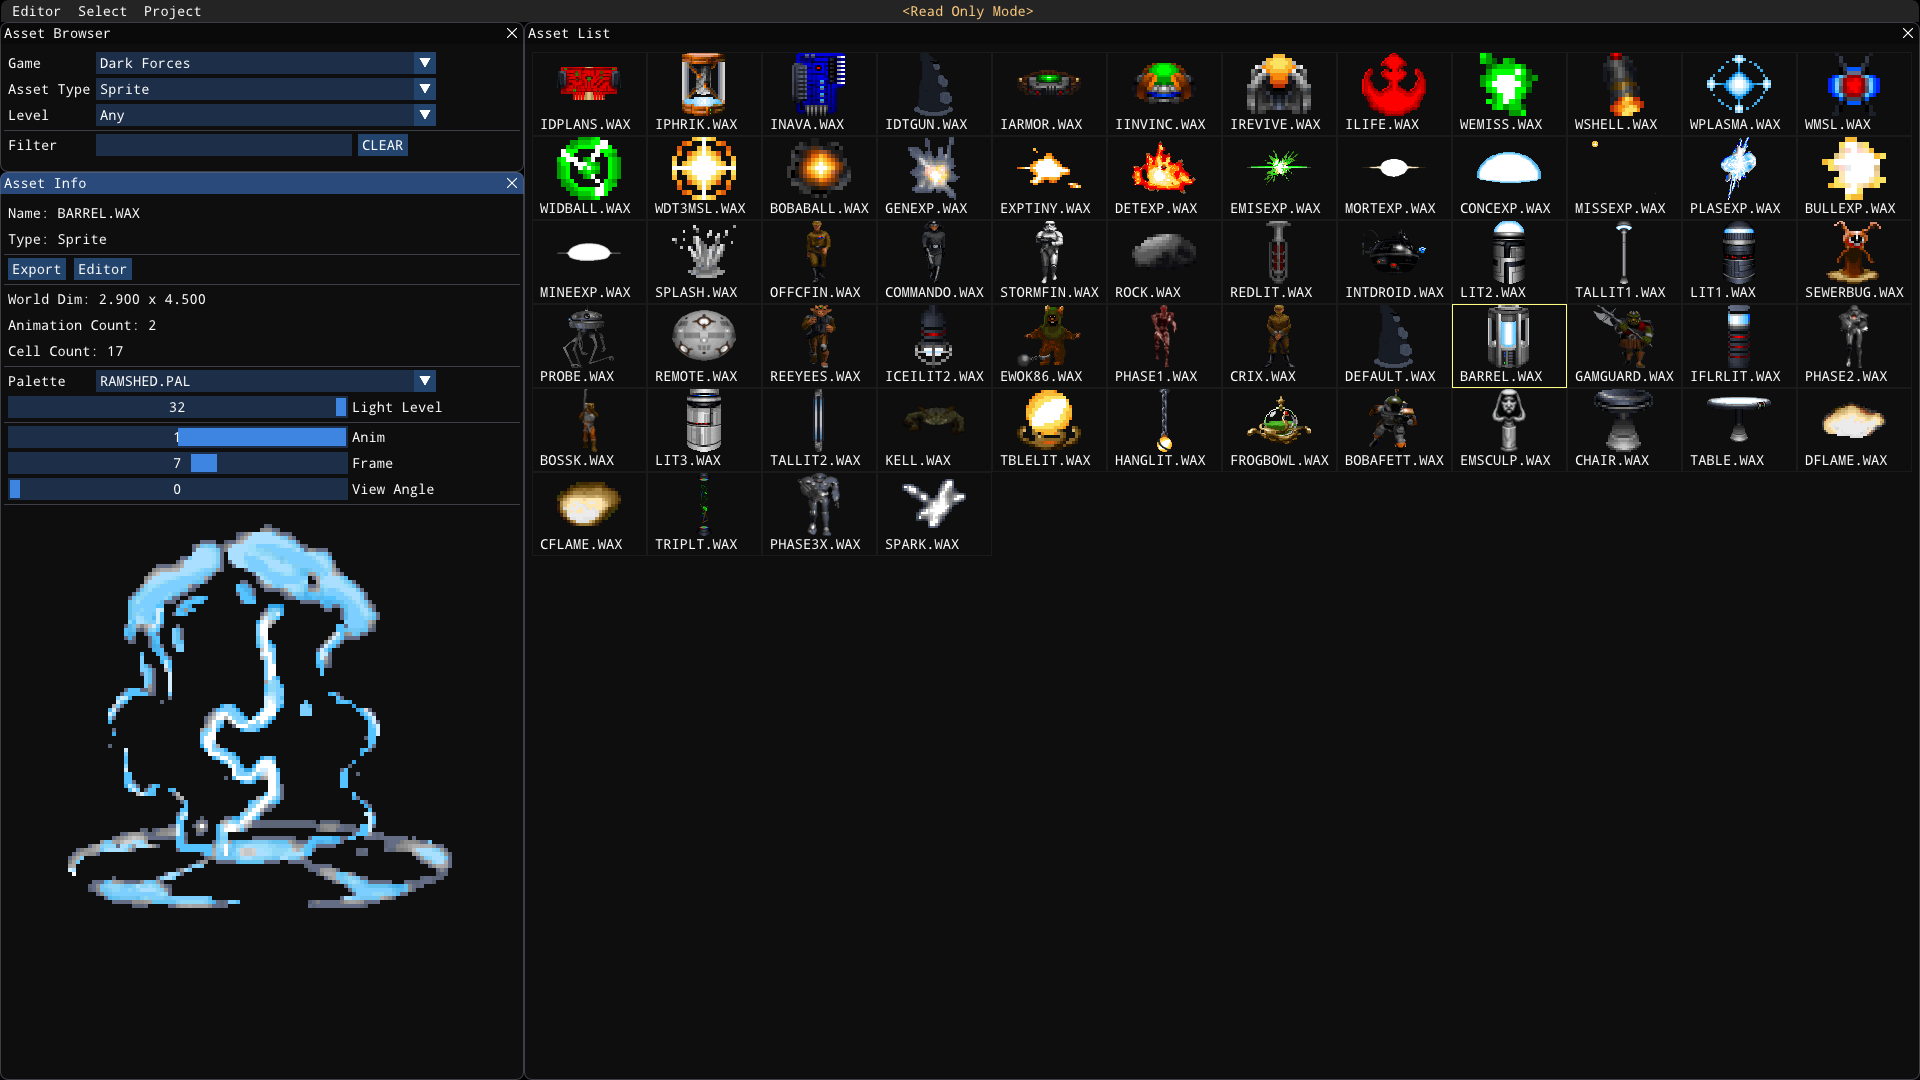Select the CHAIR.WAX sprite

pyautogui.click(x=1624, y=430)
